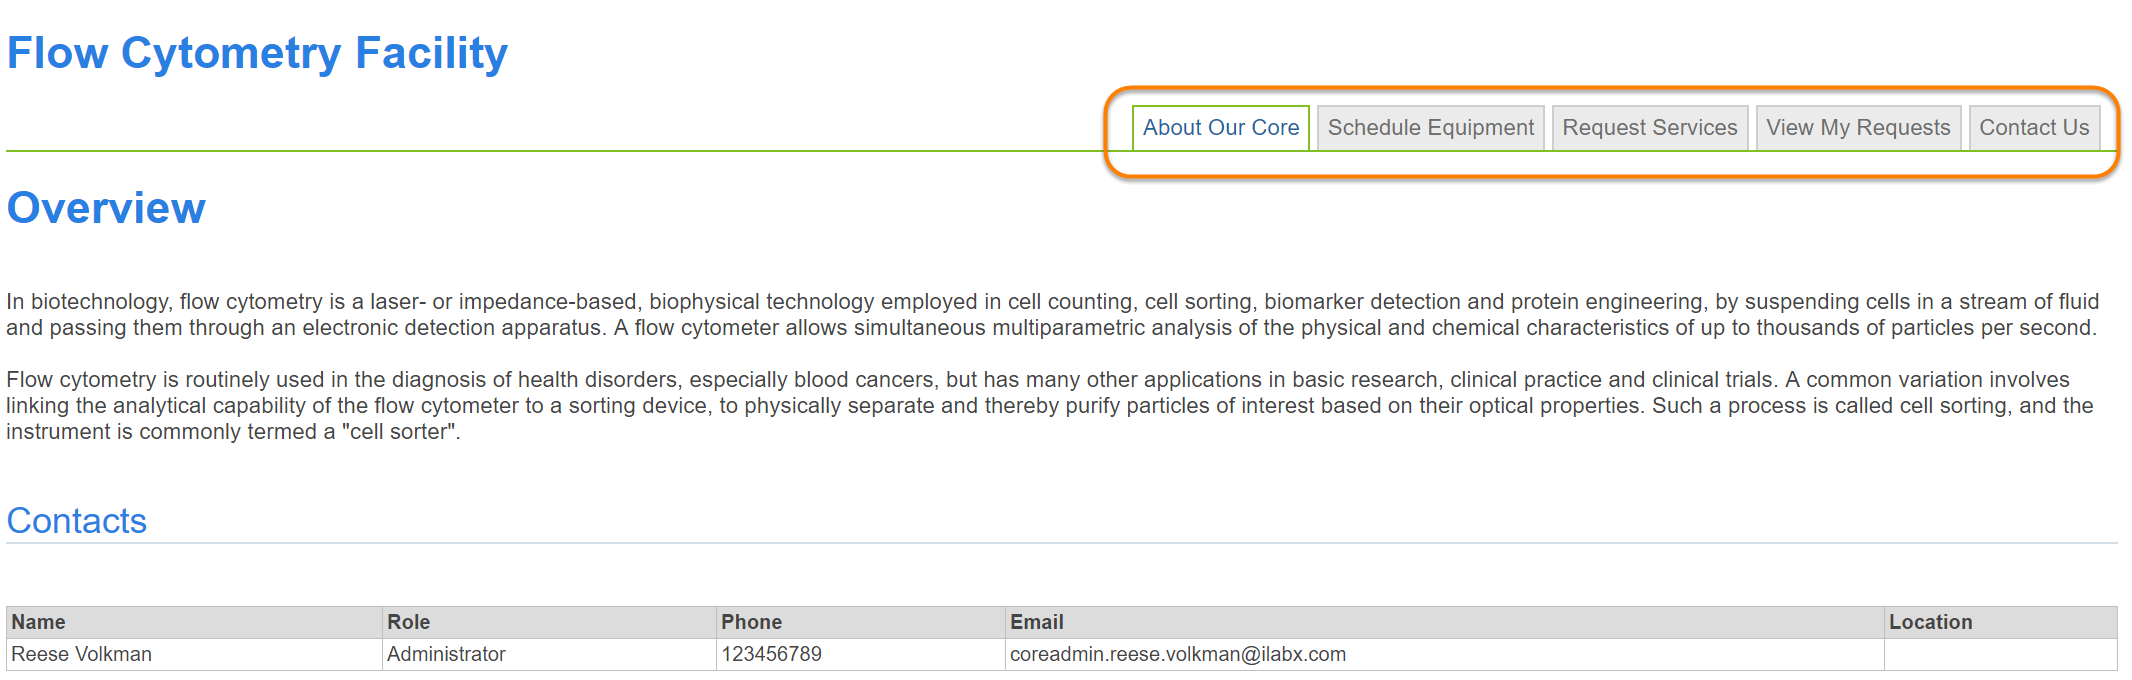The height and width of the screenshot is (680, 2132).
Task: Open the About Our Core tab
Action: click(1220, 128)
